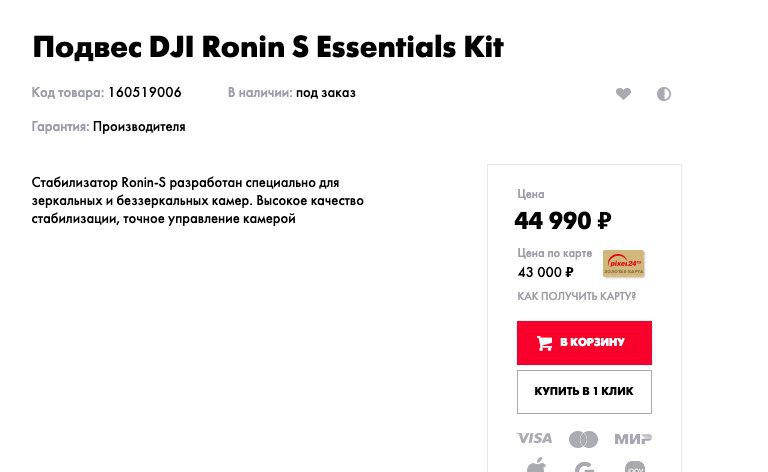Buy with КУПИТЬ В 1 КЛИК button
This screenshot has height=472, width=768.
[584, 392]
